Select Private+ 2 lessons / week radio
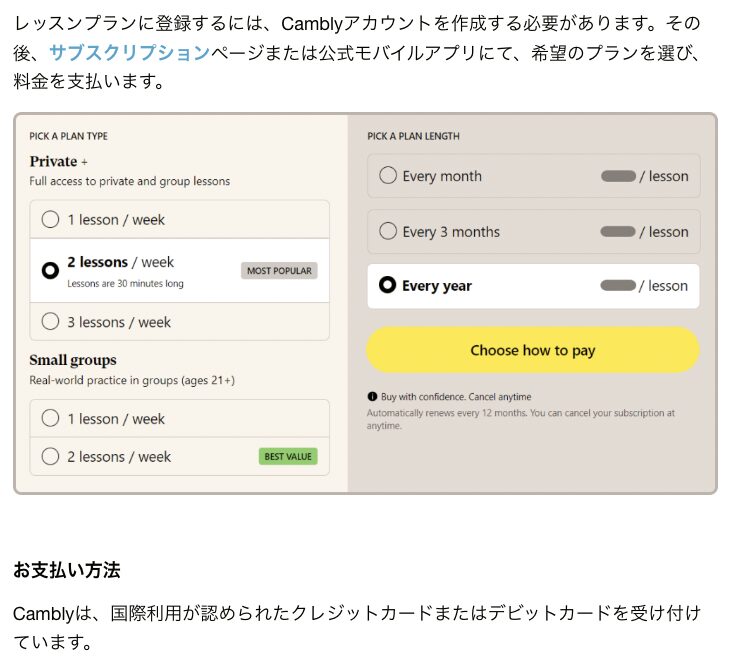The image size is (736, 667). (x=50, y=270)
